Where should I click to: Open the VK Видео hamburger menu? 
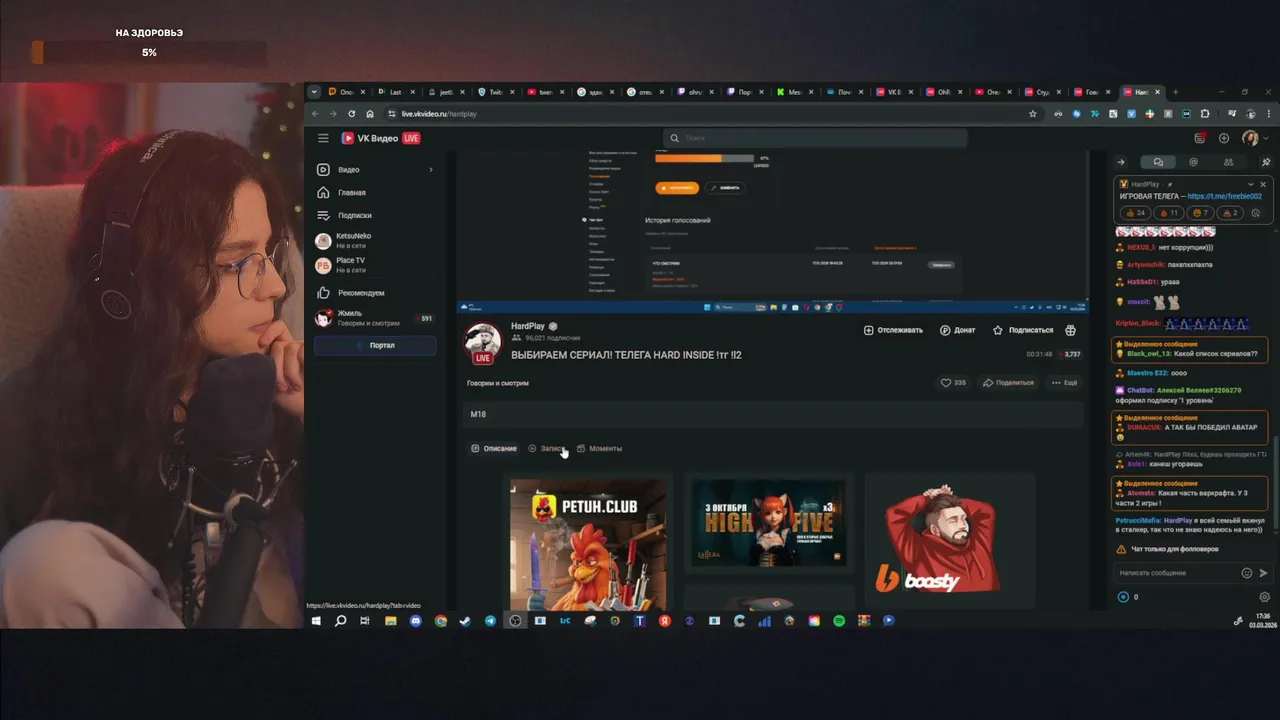pyautogui.click(x=323, y=138)
